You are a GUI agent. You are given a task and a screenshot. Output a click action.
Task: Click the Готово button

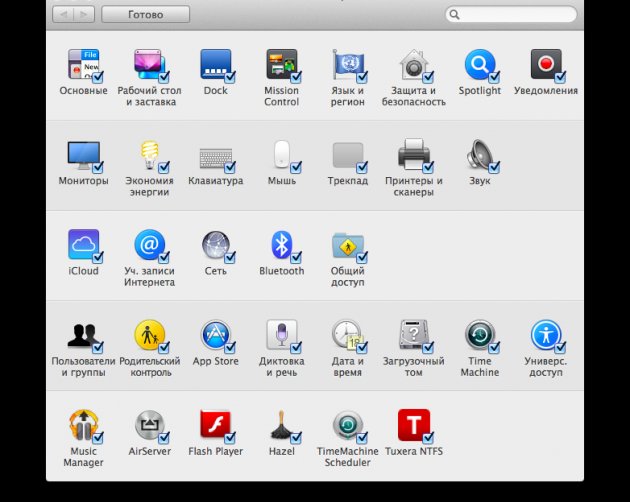[145, 14]
